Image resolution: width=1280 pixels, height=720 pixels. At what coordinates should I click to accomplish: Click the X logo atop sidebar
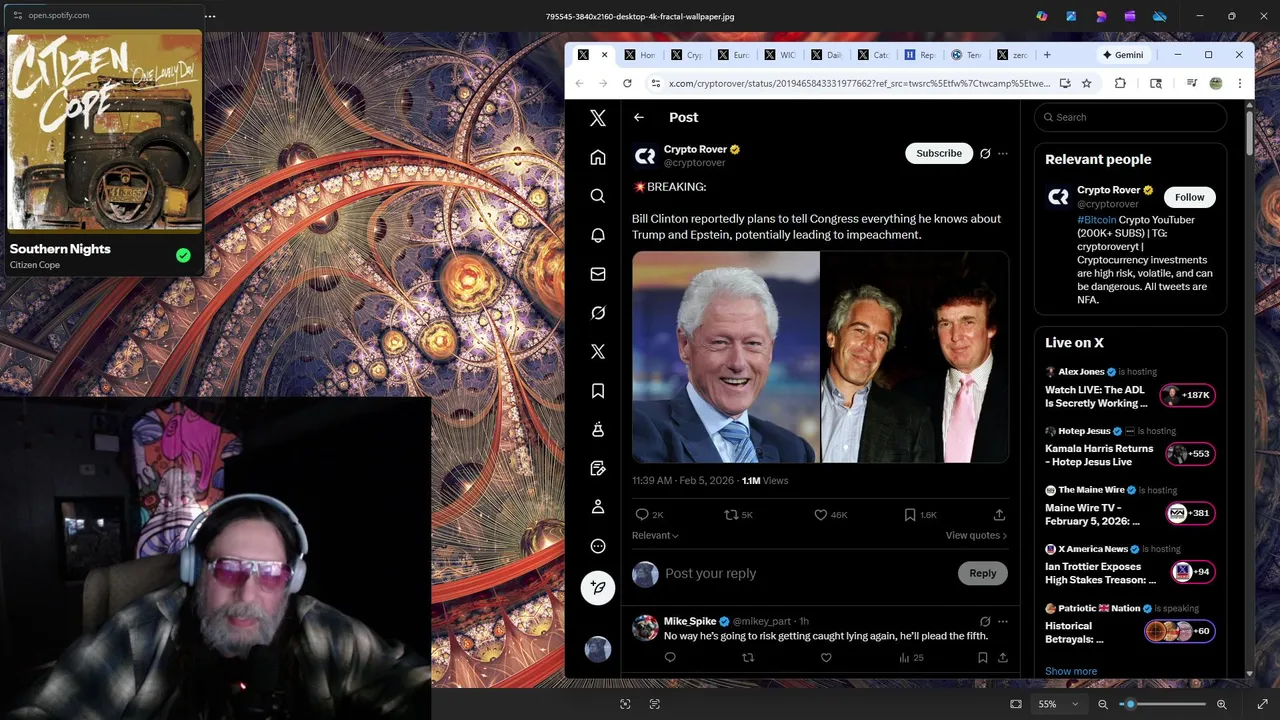point(598,118)
